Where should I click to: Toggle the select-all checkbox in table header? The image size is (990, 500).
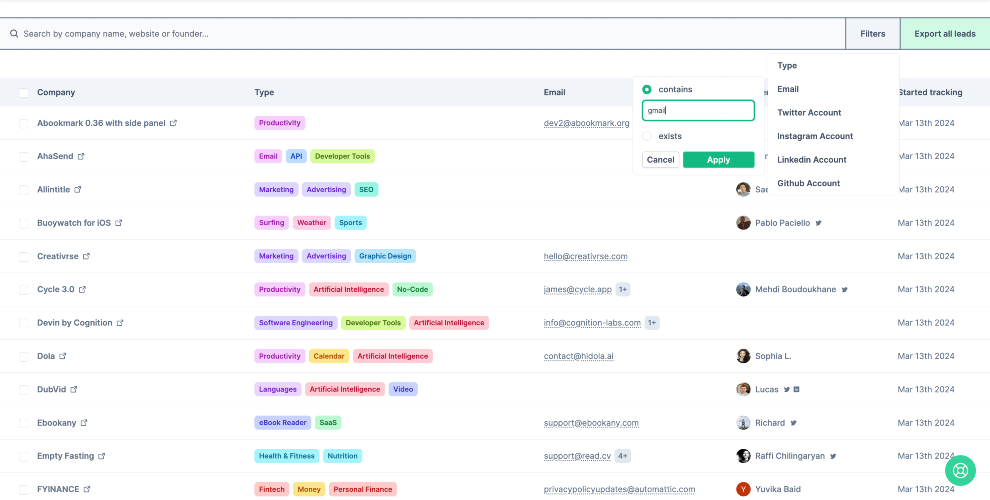pos(23,93)
